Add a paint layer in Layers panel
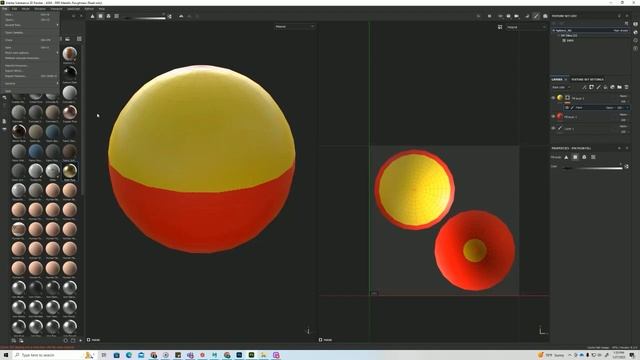The width and height of the screenshot is (640, 360). 598,87
